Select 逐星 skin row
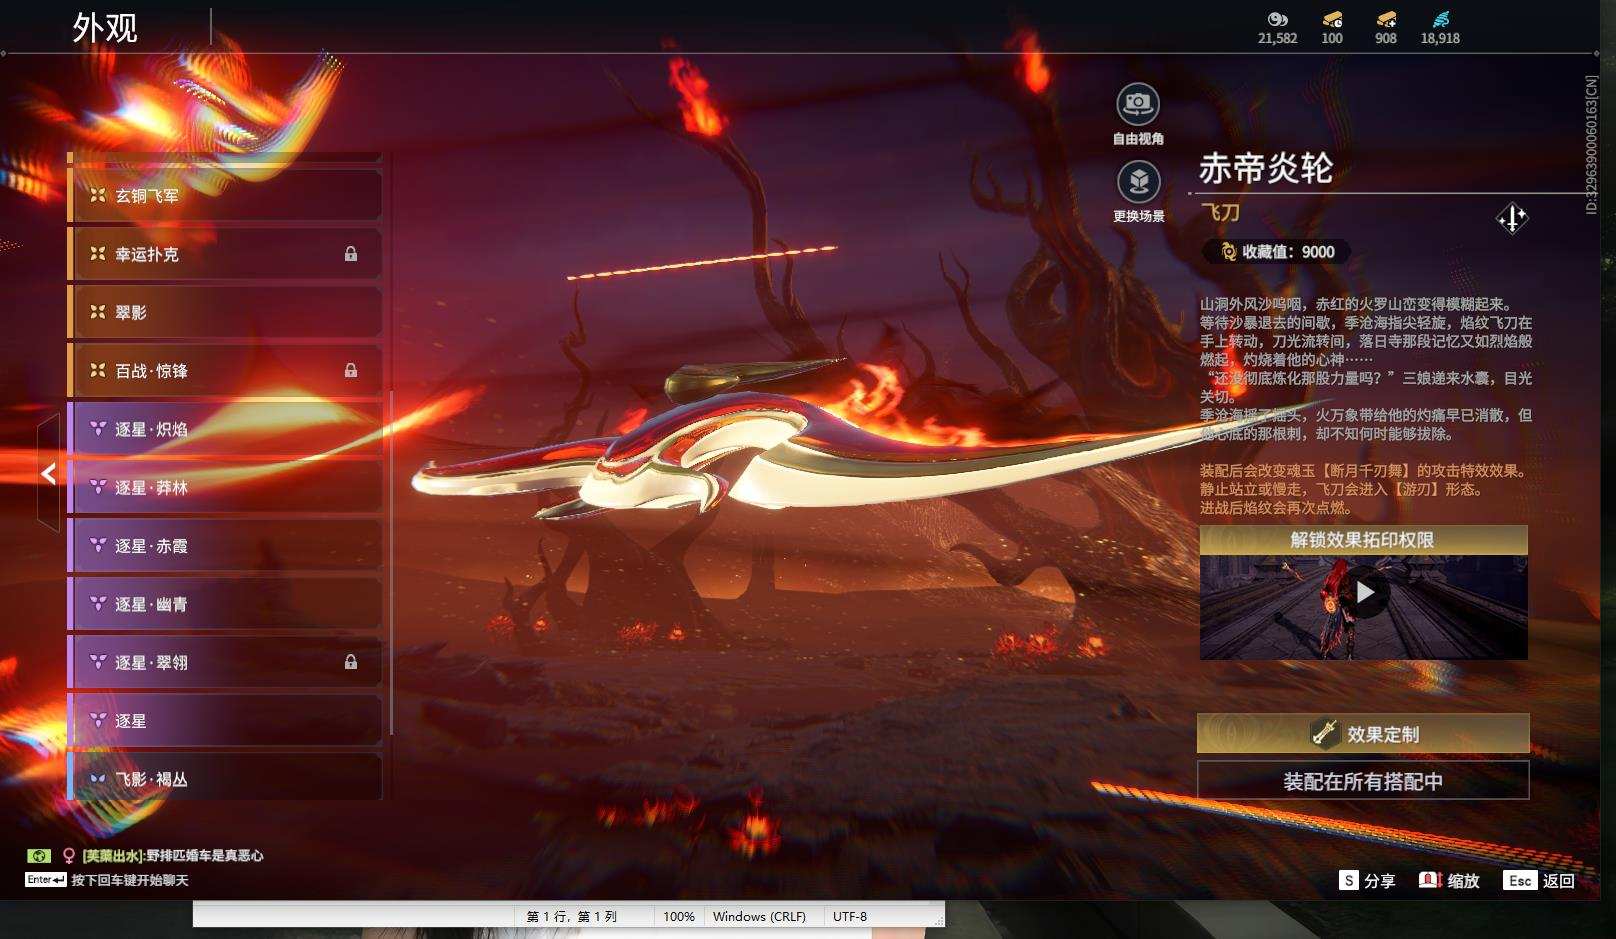Viewport: 1616px width, 939px height. coord(225,720)
